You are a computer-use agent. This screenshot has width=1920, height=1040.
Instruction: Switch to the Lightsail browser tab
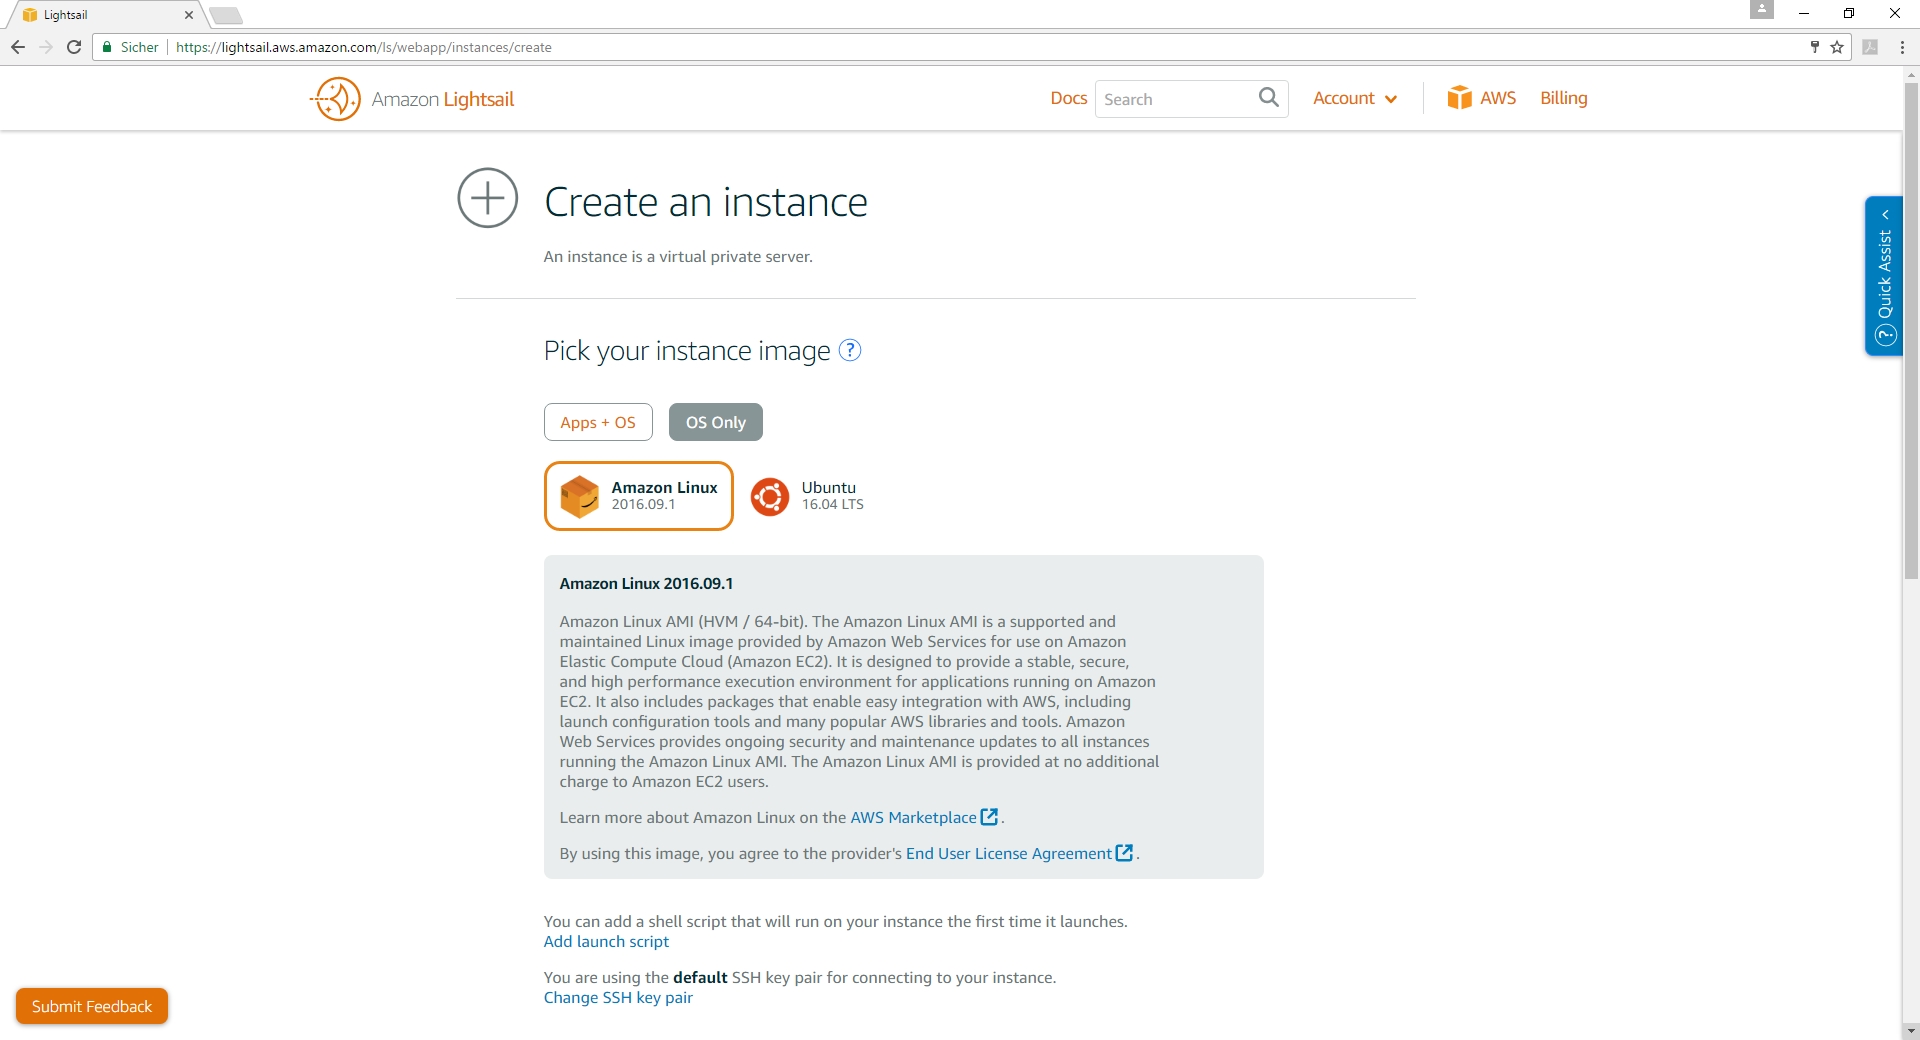click(104, 15)
